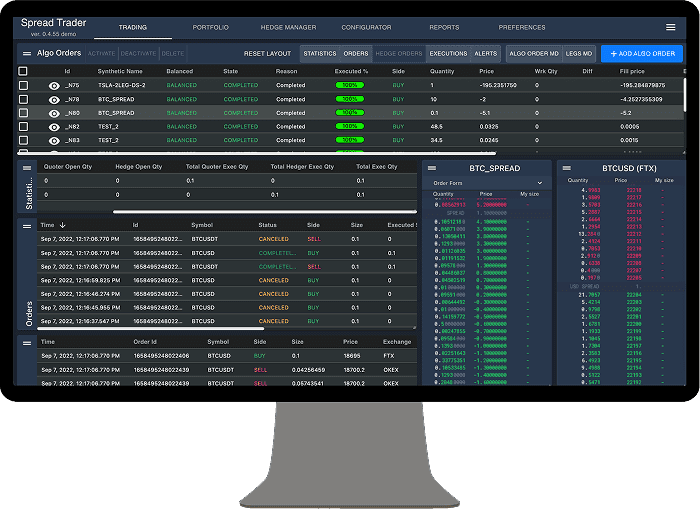This screenshot has width=700, height=509.
Task: Open the hamburger menu in top-right corner
Action: (670, 27)
